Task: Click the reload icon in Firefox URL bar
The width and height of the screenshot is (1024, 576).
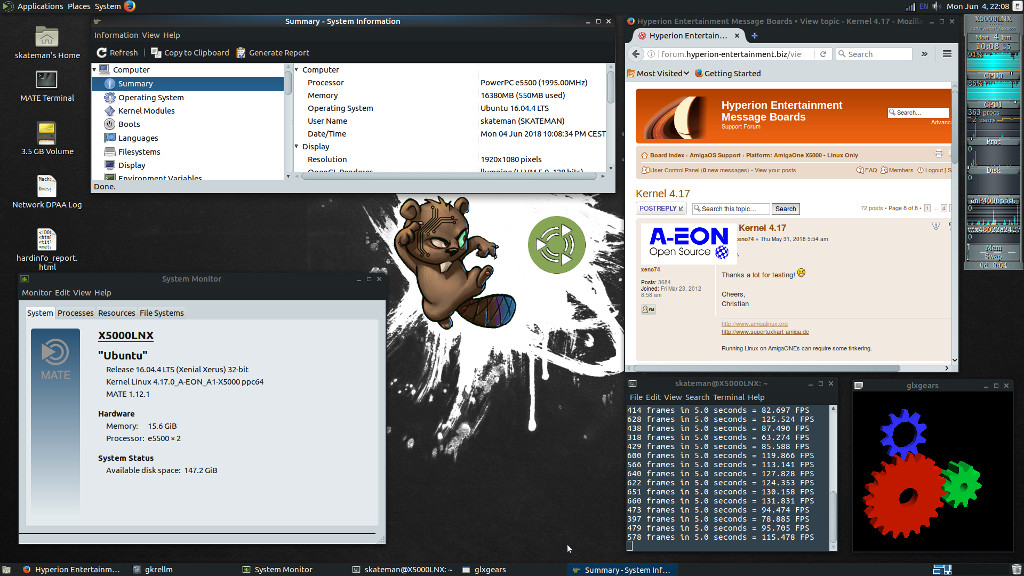Action: 823,54
